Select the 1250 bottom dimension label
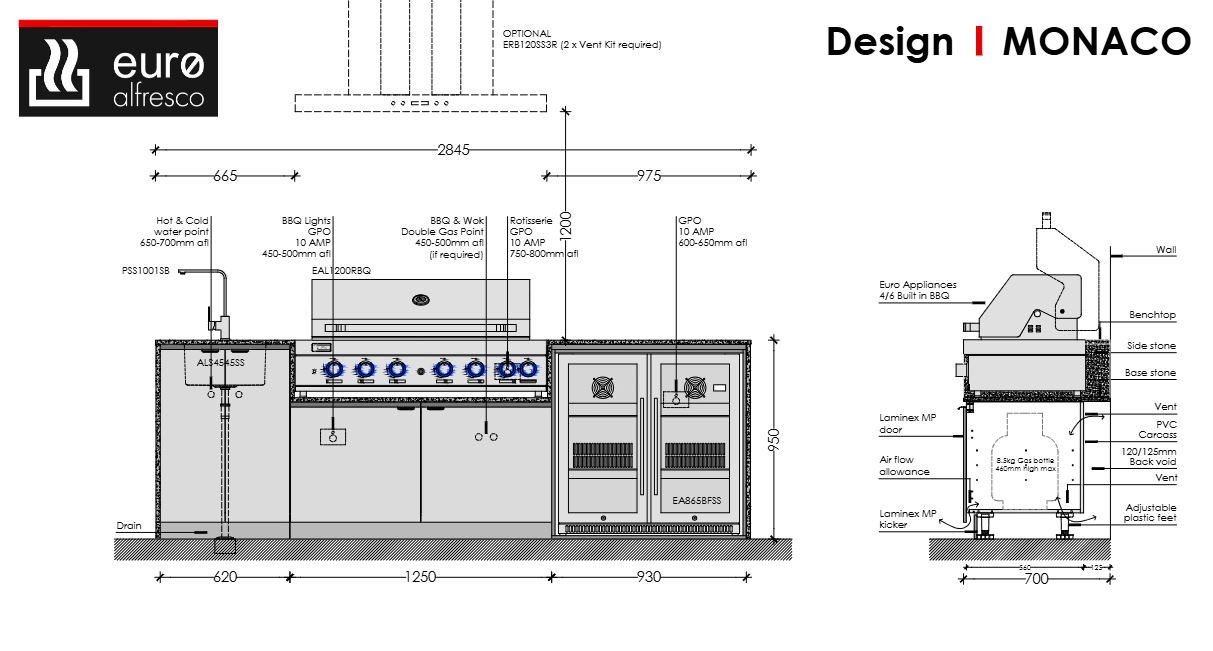The image size is (1213, 651). 421,578
